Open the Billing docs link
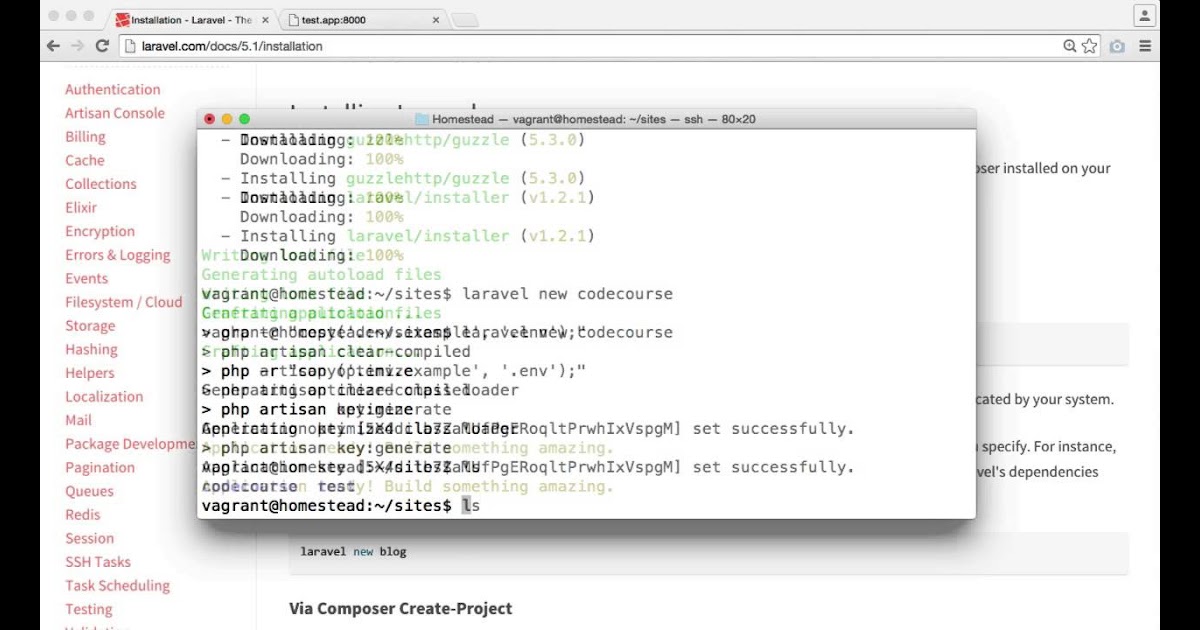The height and width of the screenshot is (630, 1200). (x=85, y=137)
